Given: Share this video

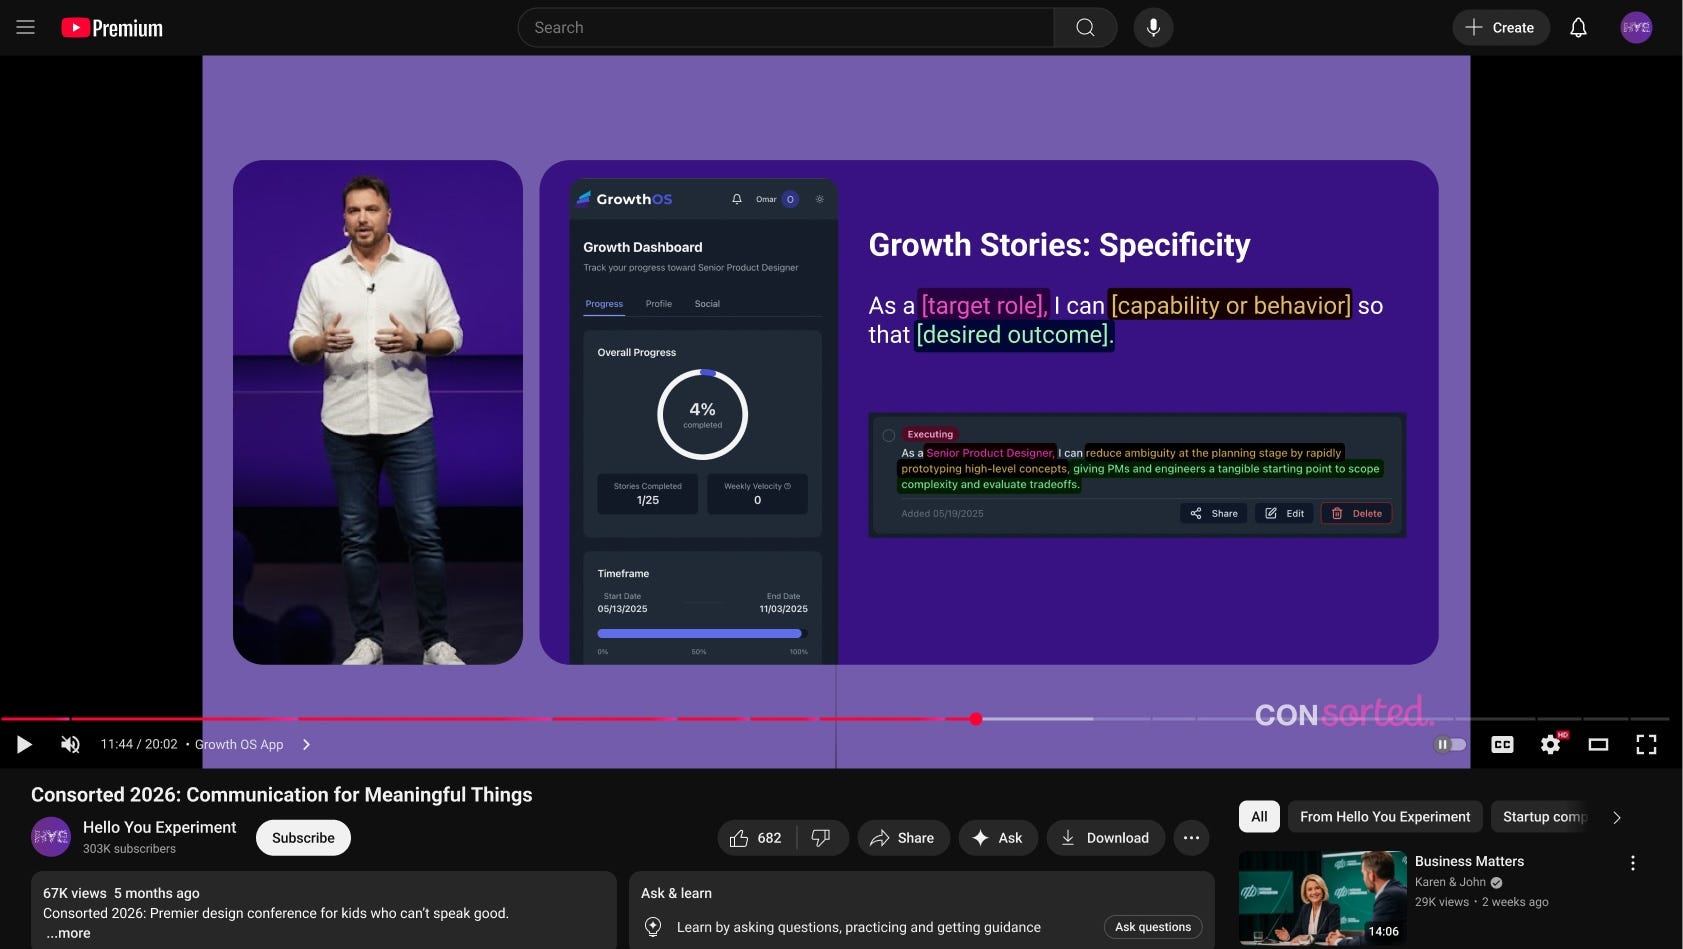Looking at the screenshot, I should (902, 838).
